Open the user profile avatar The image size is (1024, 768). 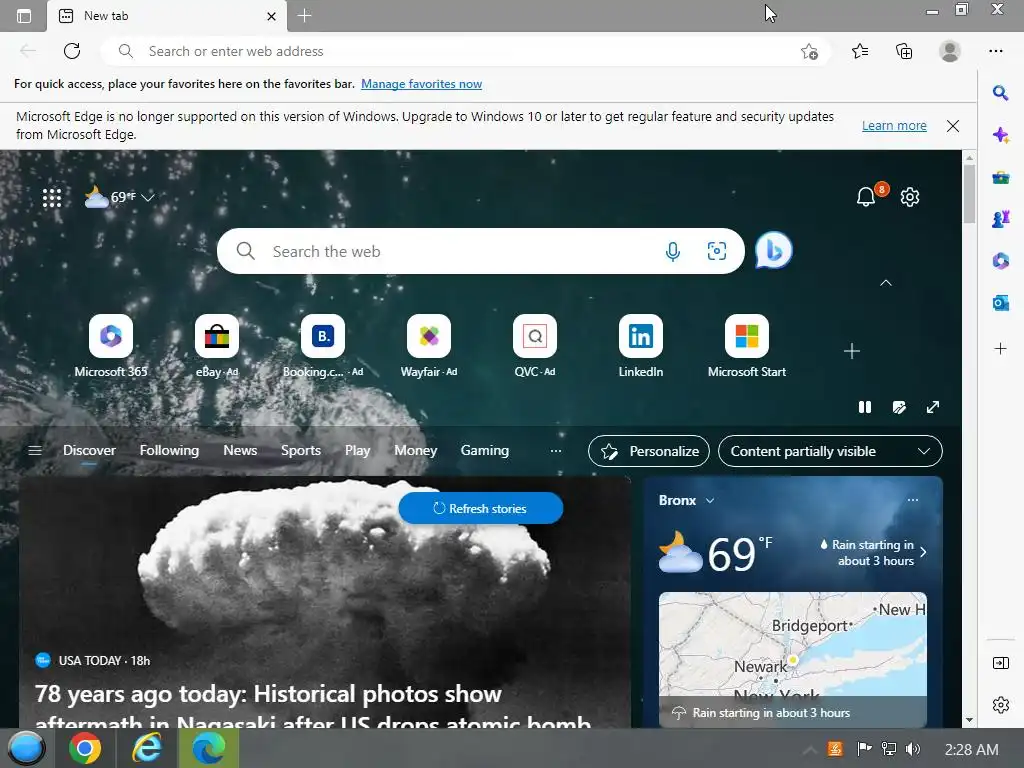pyautogui.click(x=950, y=51)
